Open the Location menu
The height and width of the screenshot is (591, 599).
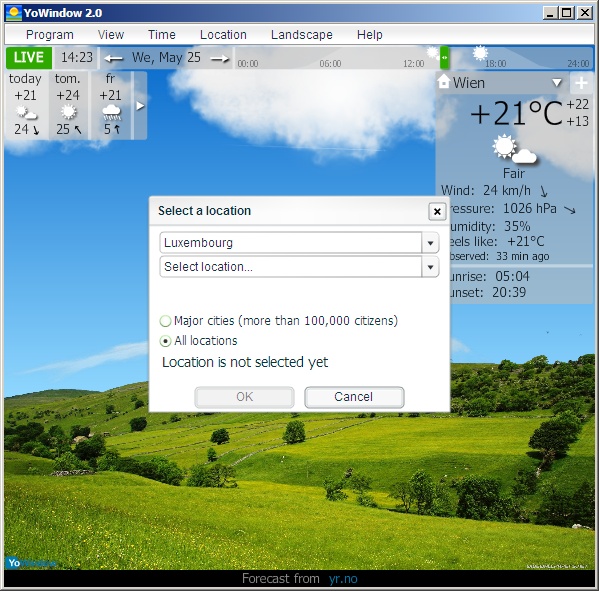(x=223, y=35)
